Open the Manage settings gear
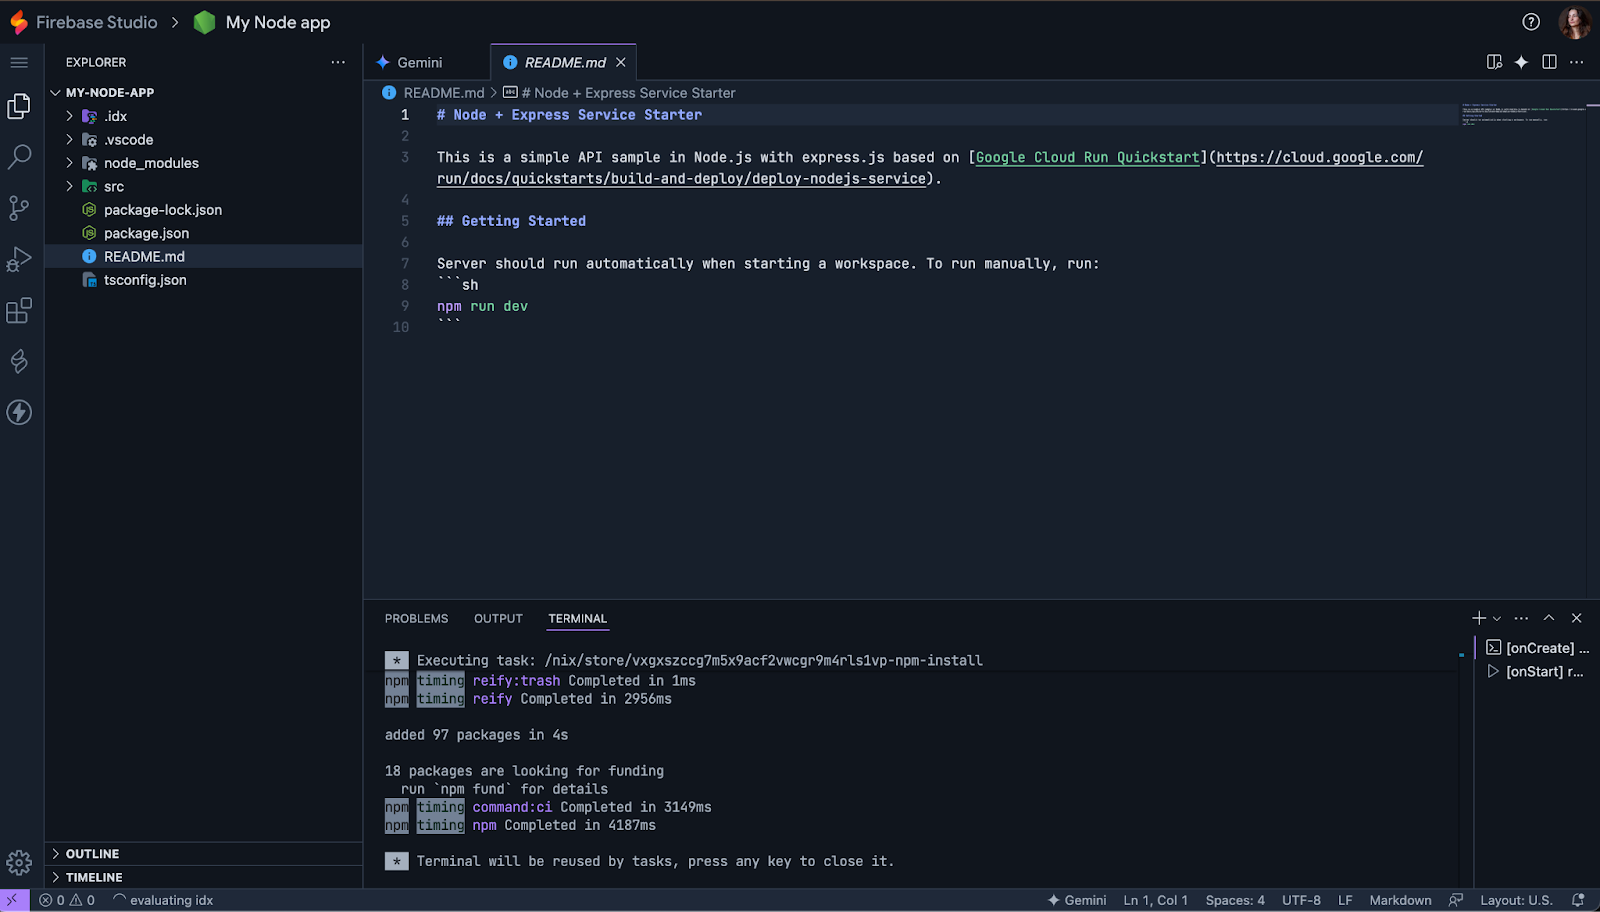 click(x=19, y=862)
